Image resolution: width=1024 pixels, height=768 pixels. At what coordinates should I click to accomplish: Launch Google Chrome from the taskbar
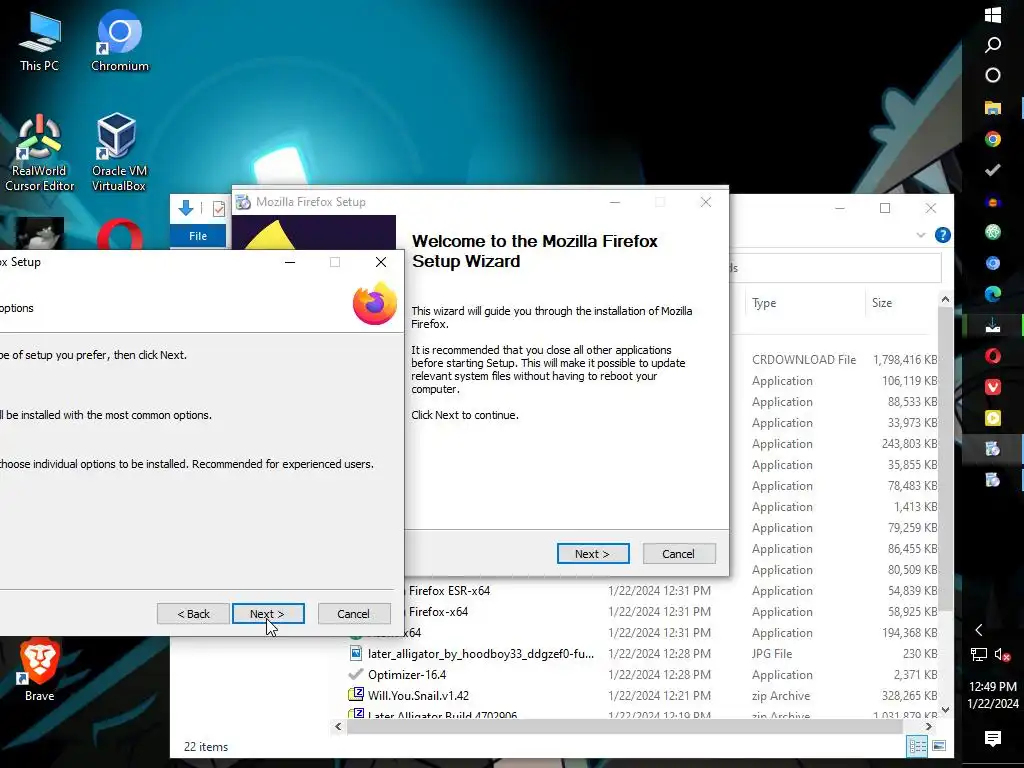tap(993, 138)
